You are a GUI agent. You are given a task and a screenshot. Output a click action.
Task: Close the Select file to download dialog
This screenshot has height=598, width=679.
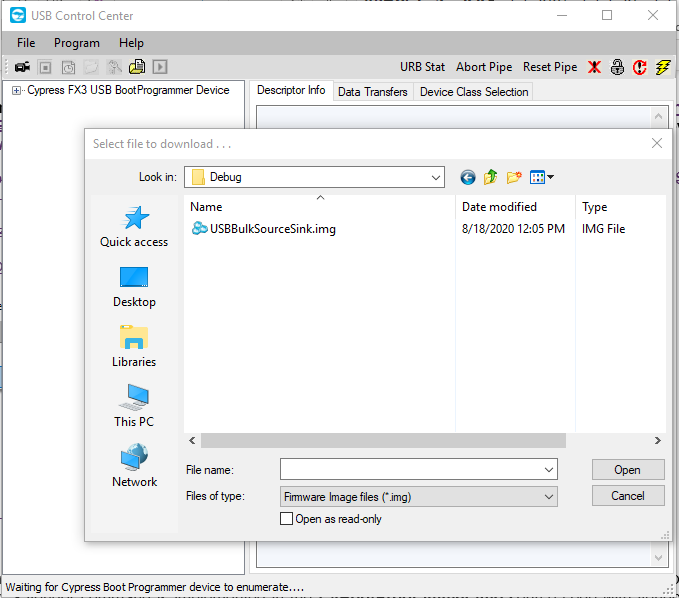click(656, 143)
